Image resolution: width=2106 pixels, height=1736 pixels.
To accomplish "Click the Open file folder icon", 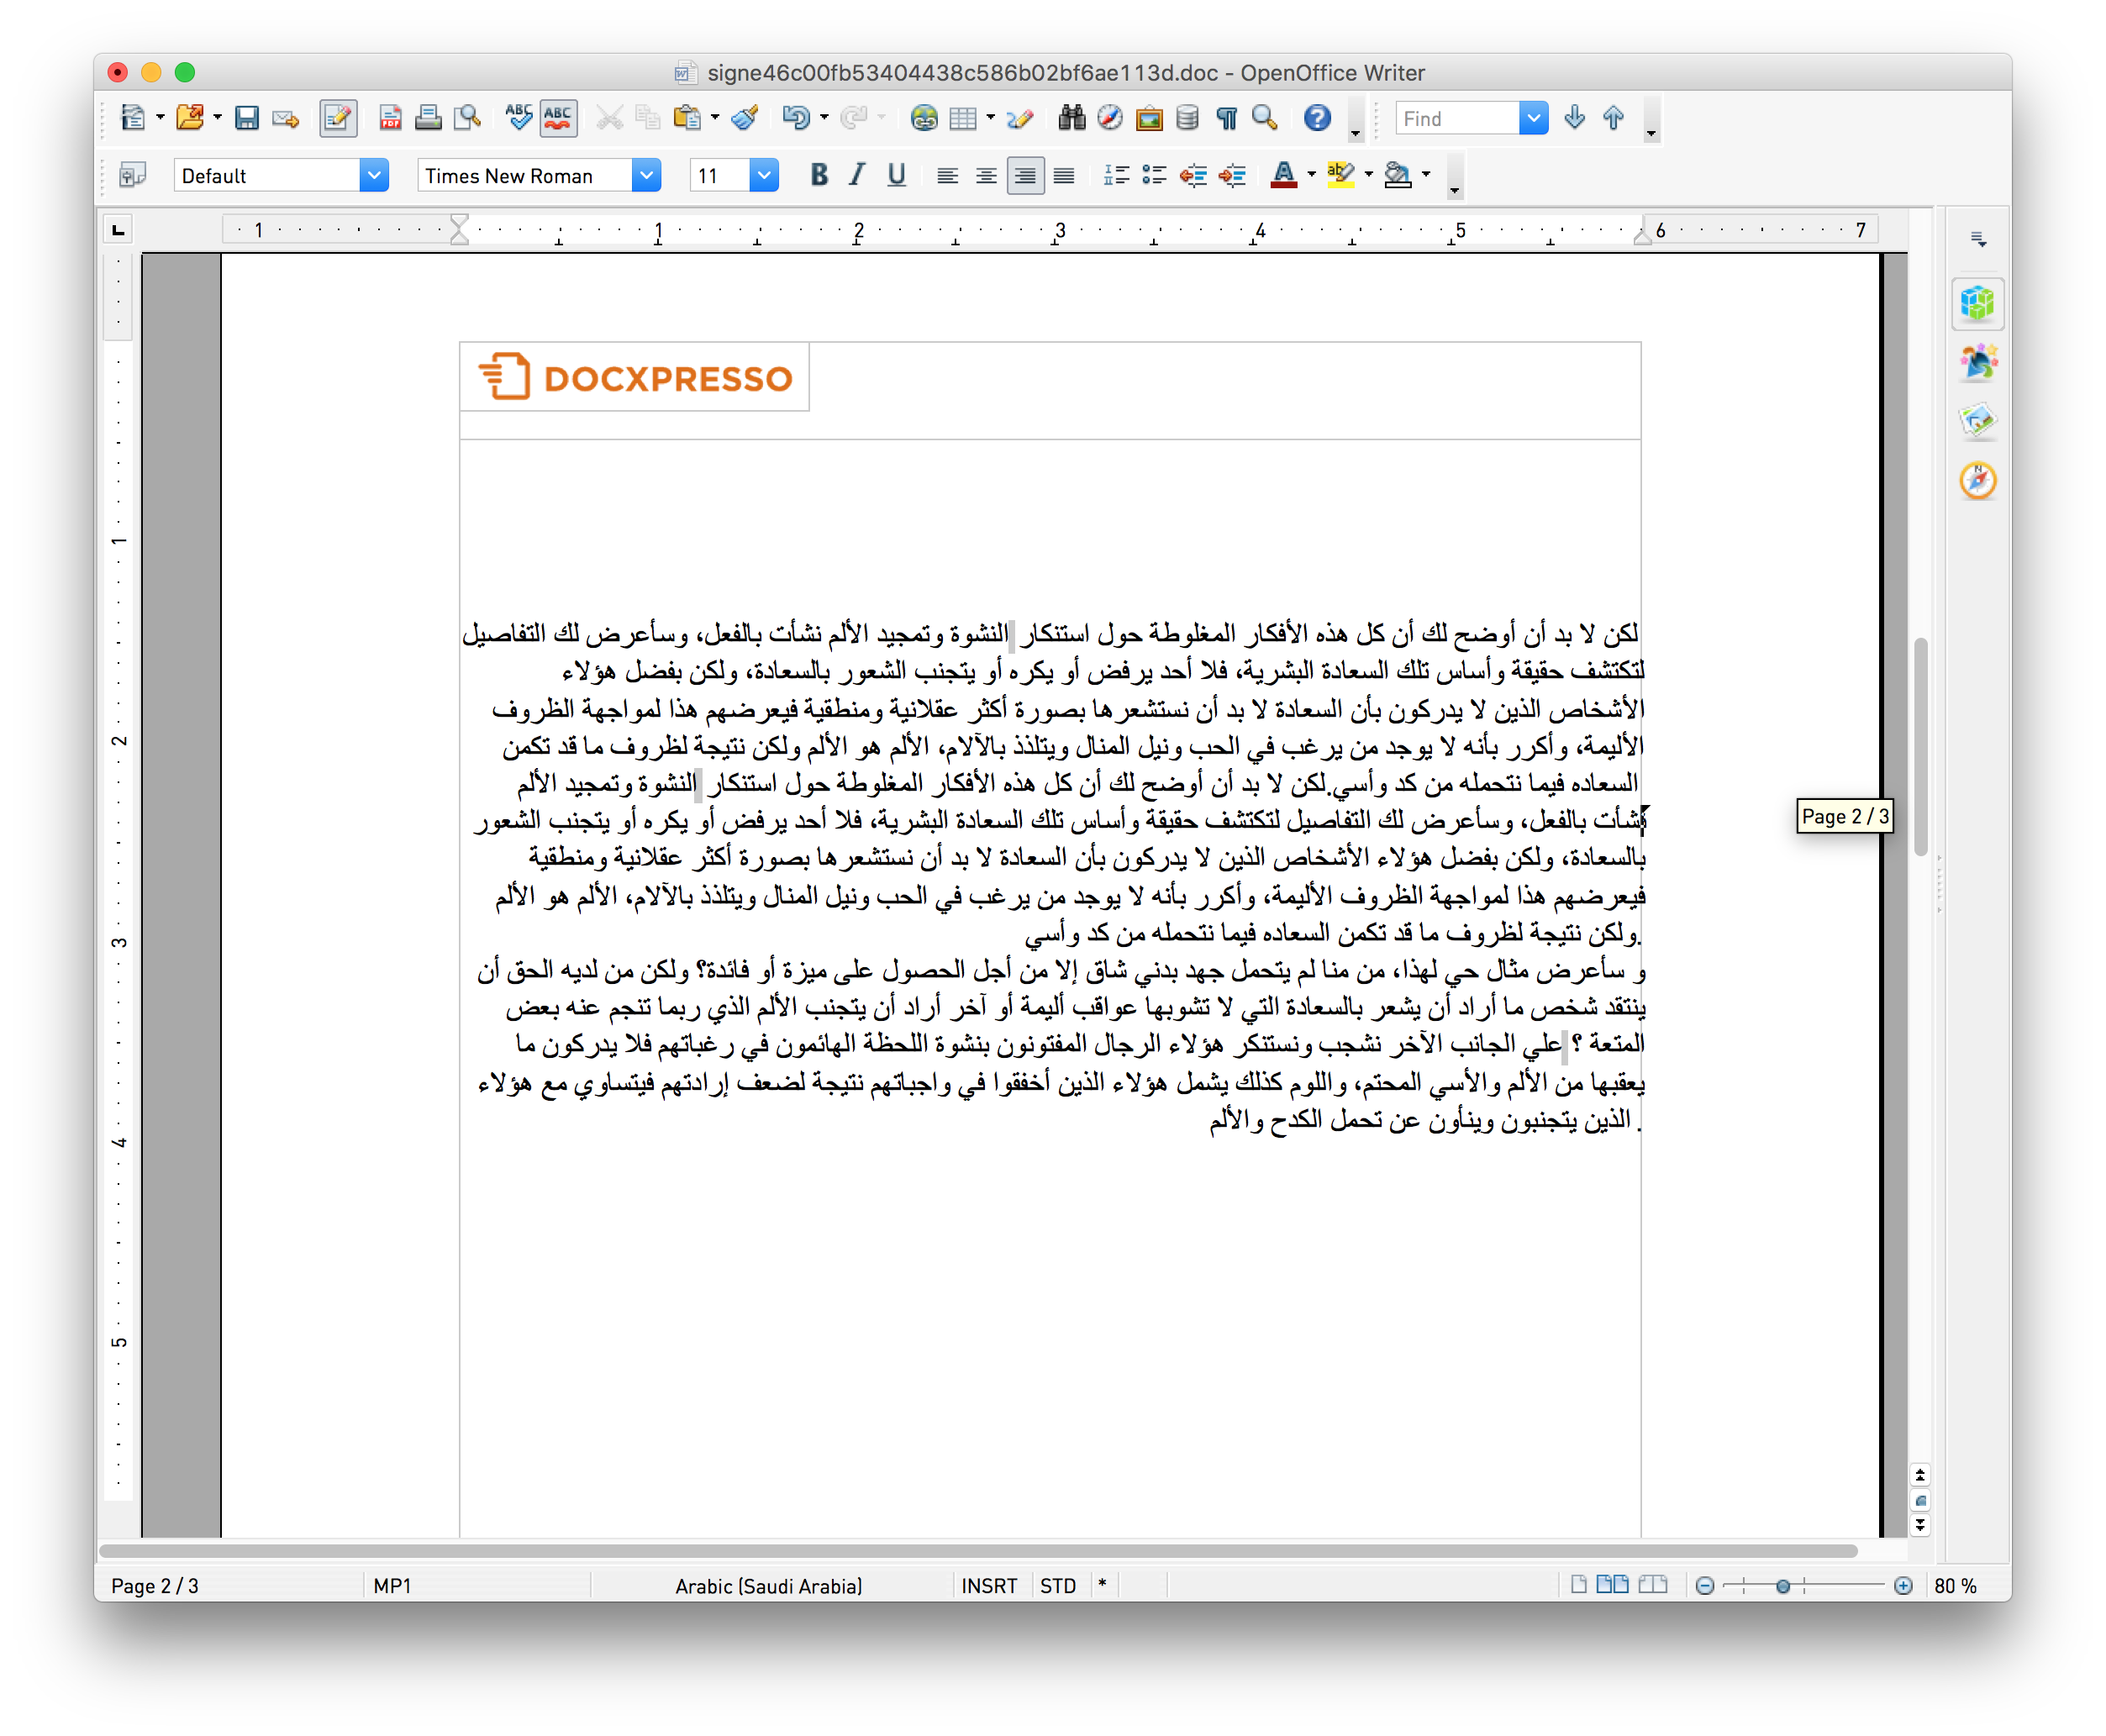I will [189, 118].
